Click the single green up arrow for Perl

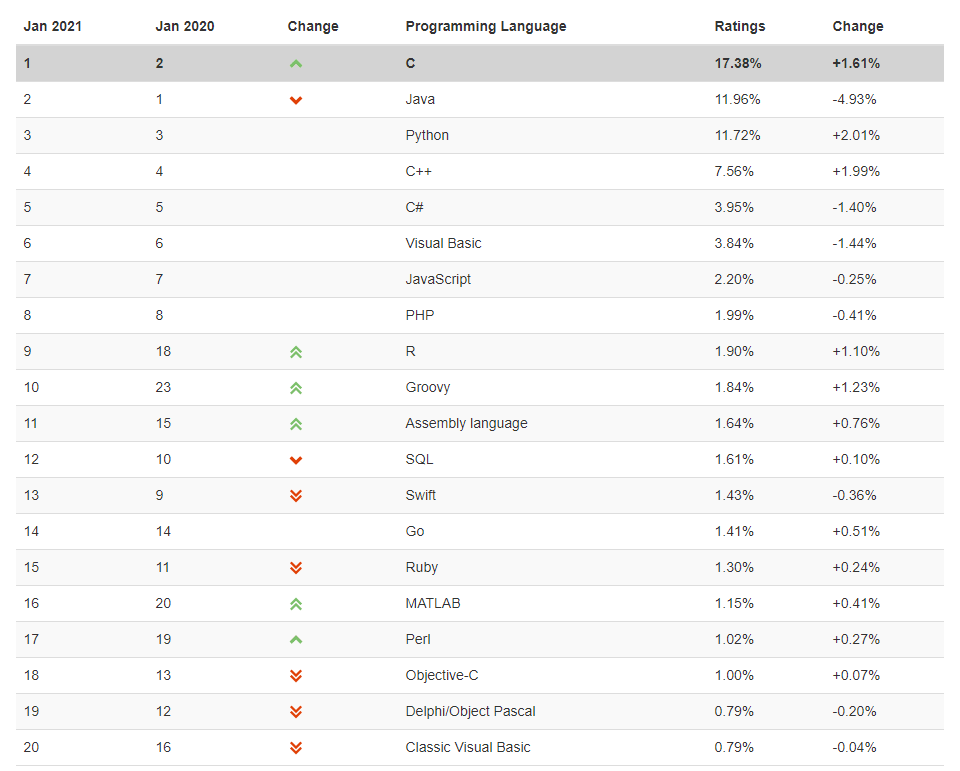point(296,640)
